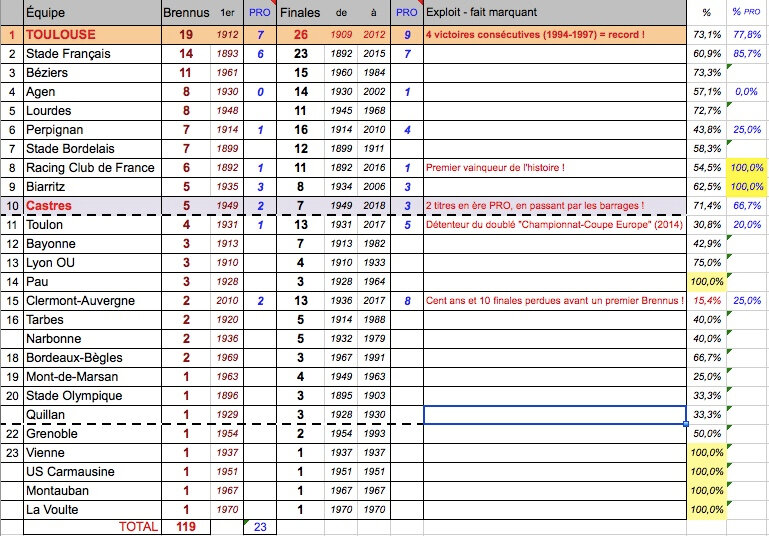Select the Vienne team cell
The image size is (769, 536).
tap(92, 453)
